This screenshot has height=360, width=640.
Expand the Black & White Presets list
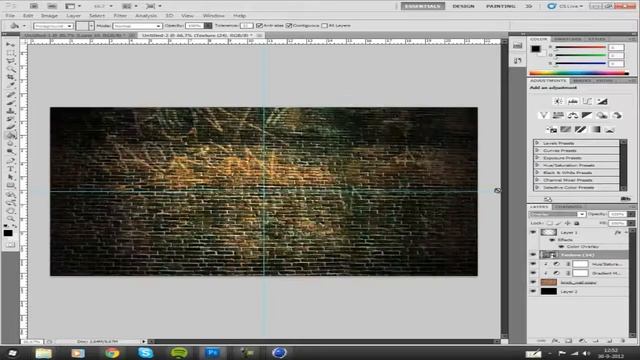(x=538, y=173)
